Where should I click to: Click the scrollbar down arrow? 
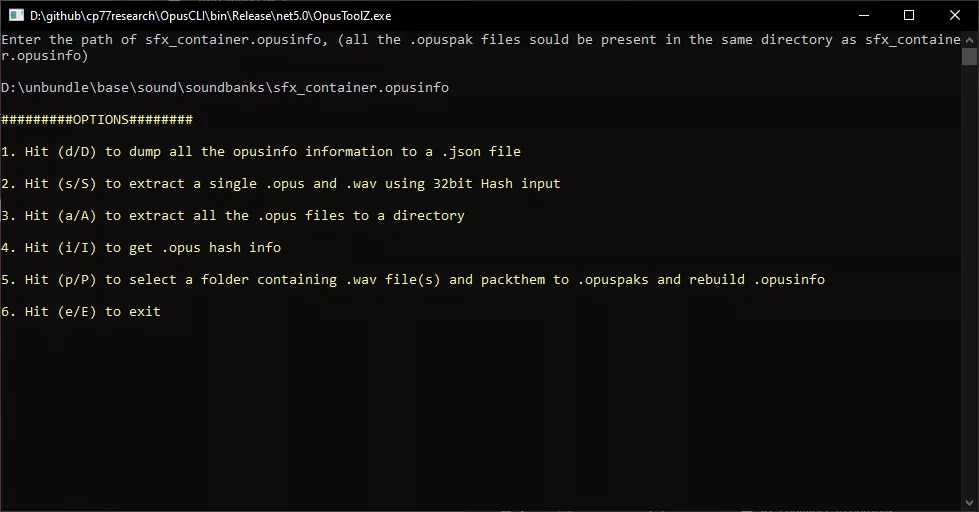coord(969,502)
